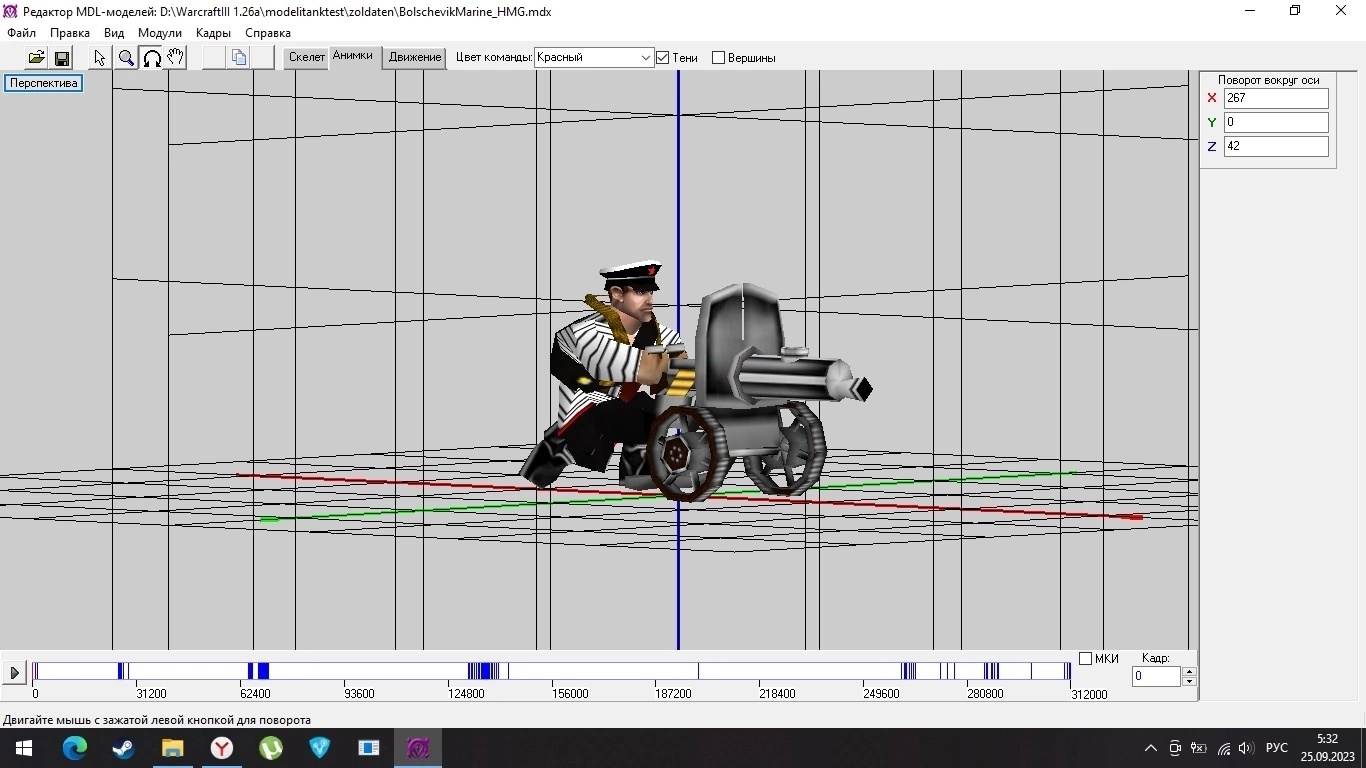Click timeline ruler label 218400
This screenshot has width=1366, height=768.
point(777,694)
